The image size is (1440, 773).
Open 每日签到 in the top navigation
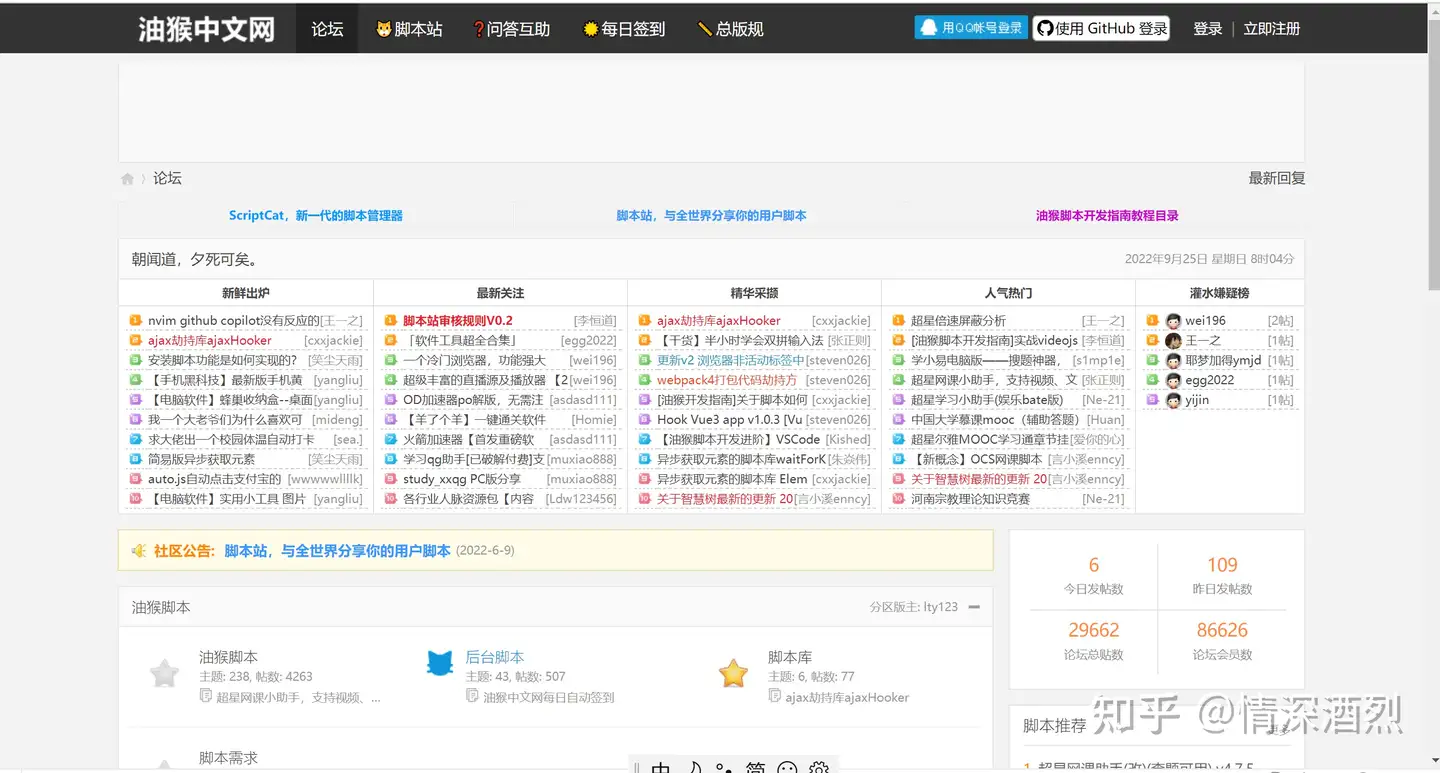click(625, 29)
